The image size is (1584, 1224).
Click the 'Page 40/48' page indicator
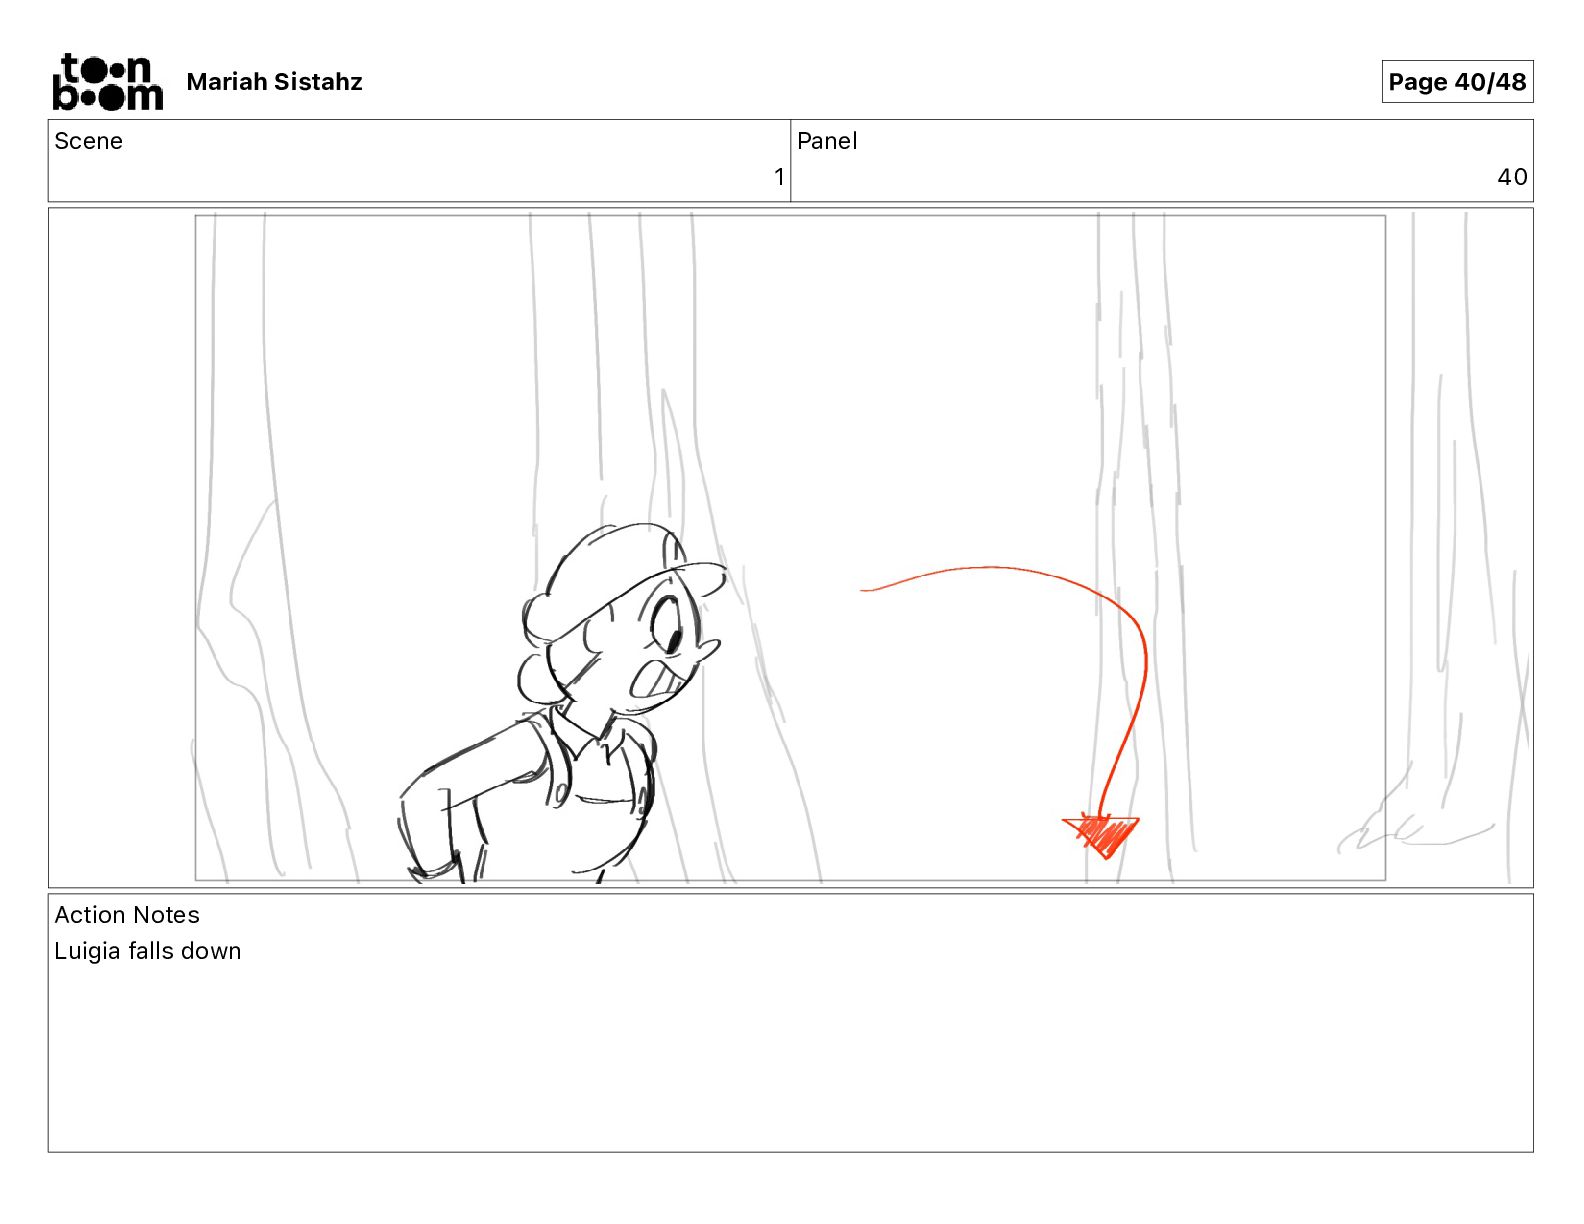[x=1457, y=82]
